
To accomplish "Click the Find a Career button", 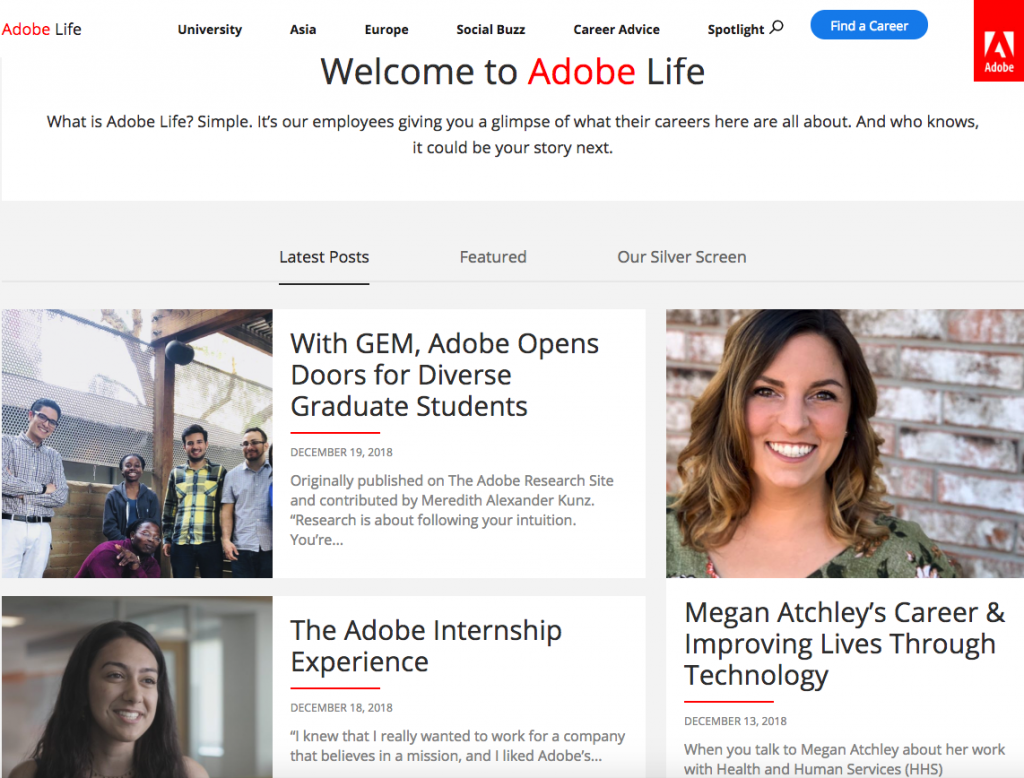I will pos(868,25).
